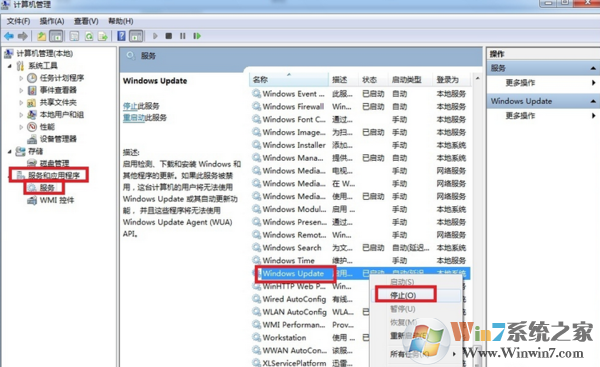
Task: Select WMI 控件 in the tree
Action: pyautogui.click(x=57, y=200)
